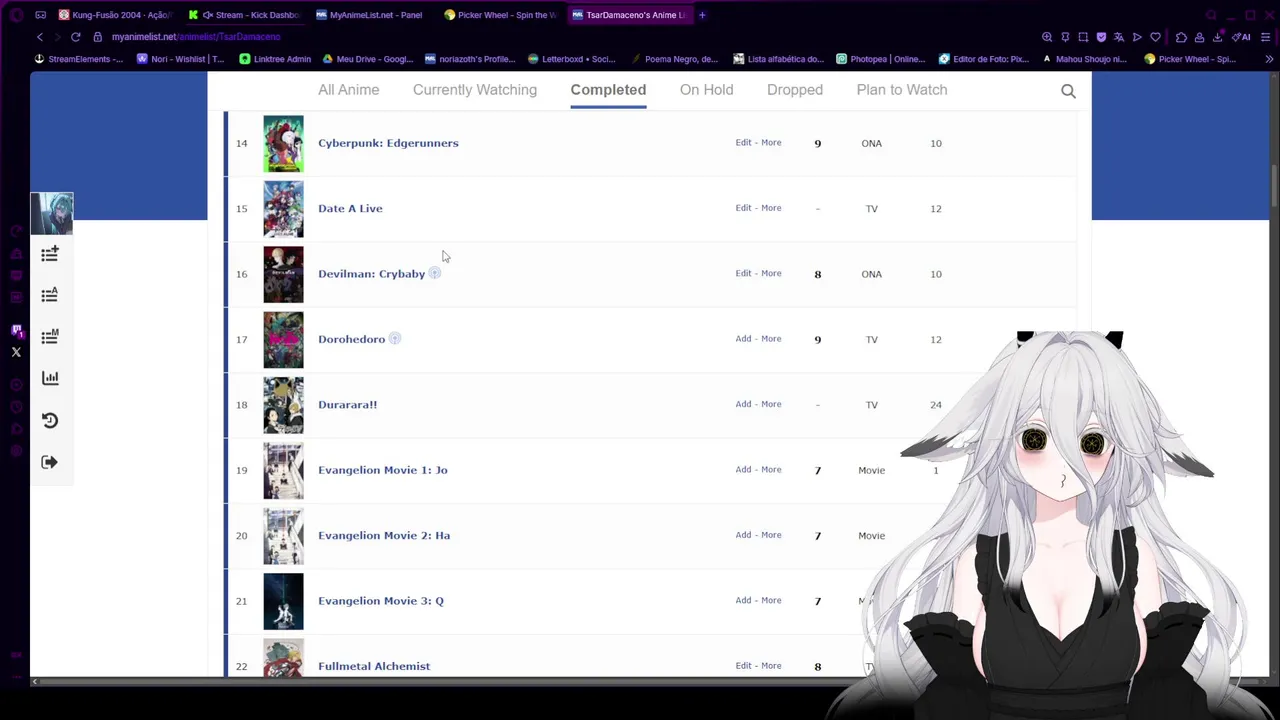
Task: Expand More for Fullmetal Alchemist
Action: [771, 666]
